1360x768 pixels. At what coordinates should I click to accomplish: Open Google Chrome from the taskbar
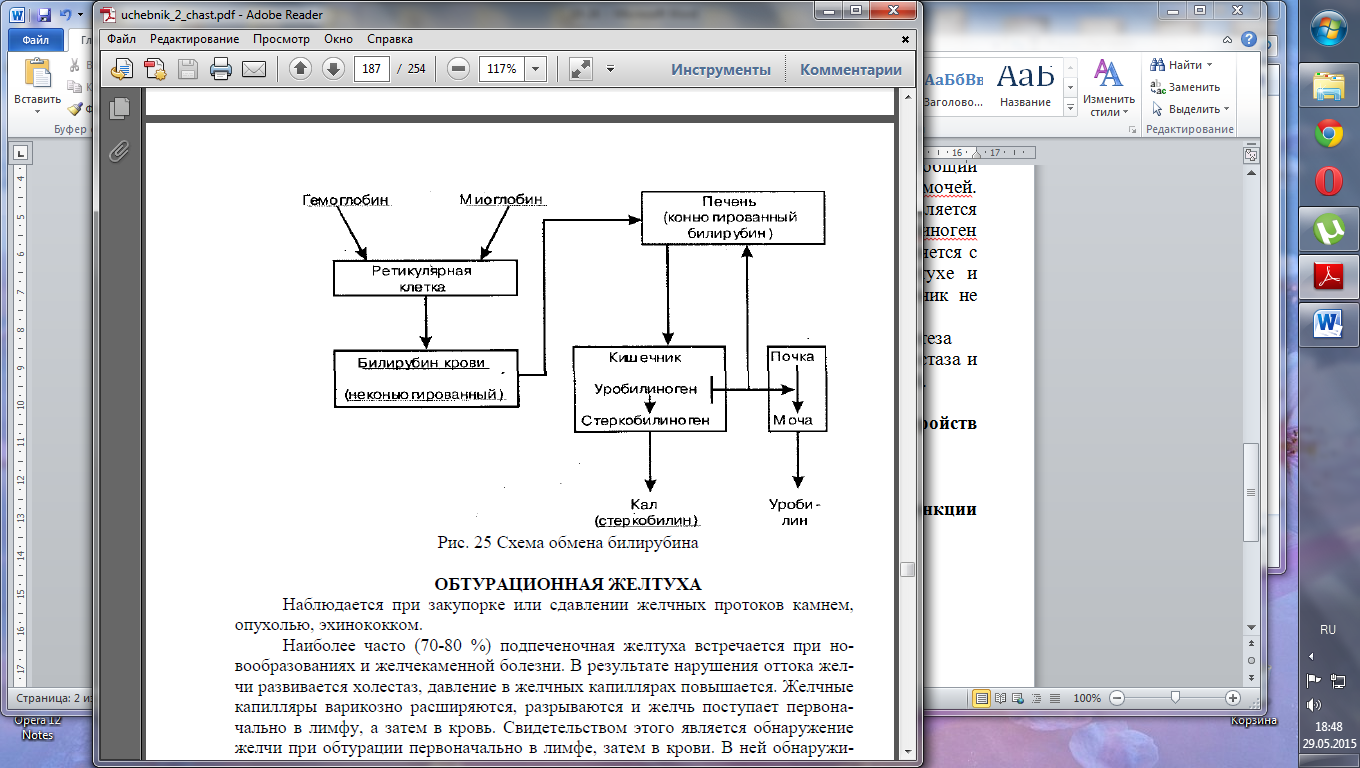(1328, 134)
